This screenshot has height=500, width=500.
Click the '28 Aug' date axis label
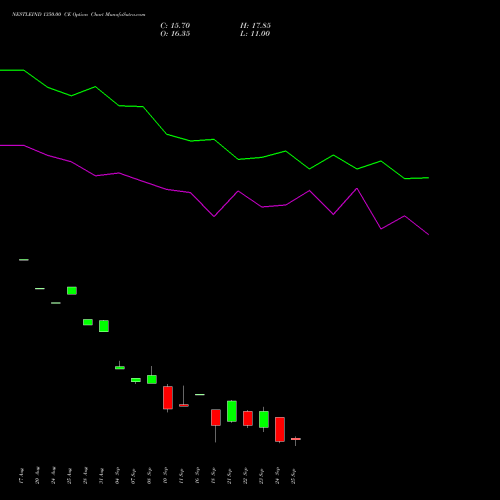coord(86,476)
